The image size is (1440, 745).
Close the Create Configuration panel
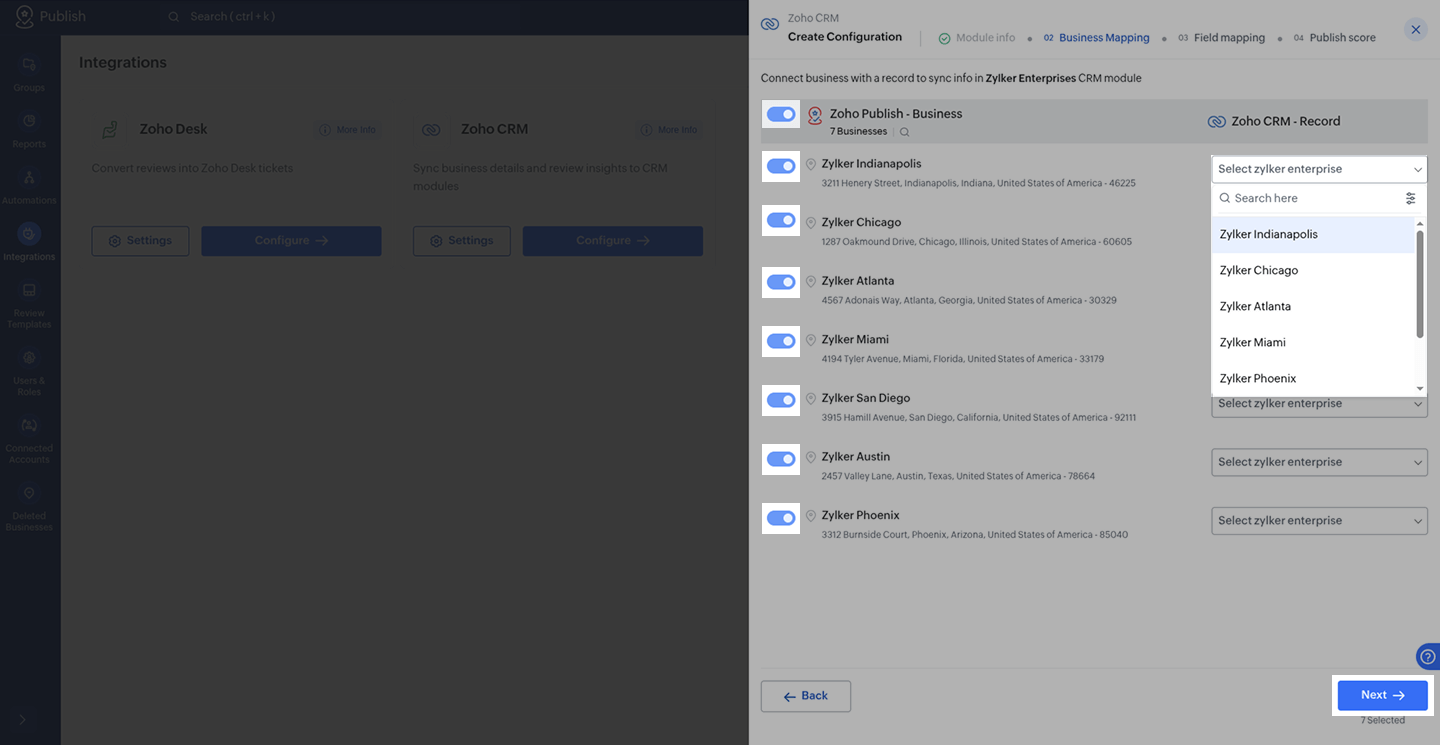tap(1415, 30)
